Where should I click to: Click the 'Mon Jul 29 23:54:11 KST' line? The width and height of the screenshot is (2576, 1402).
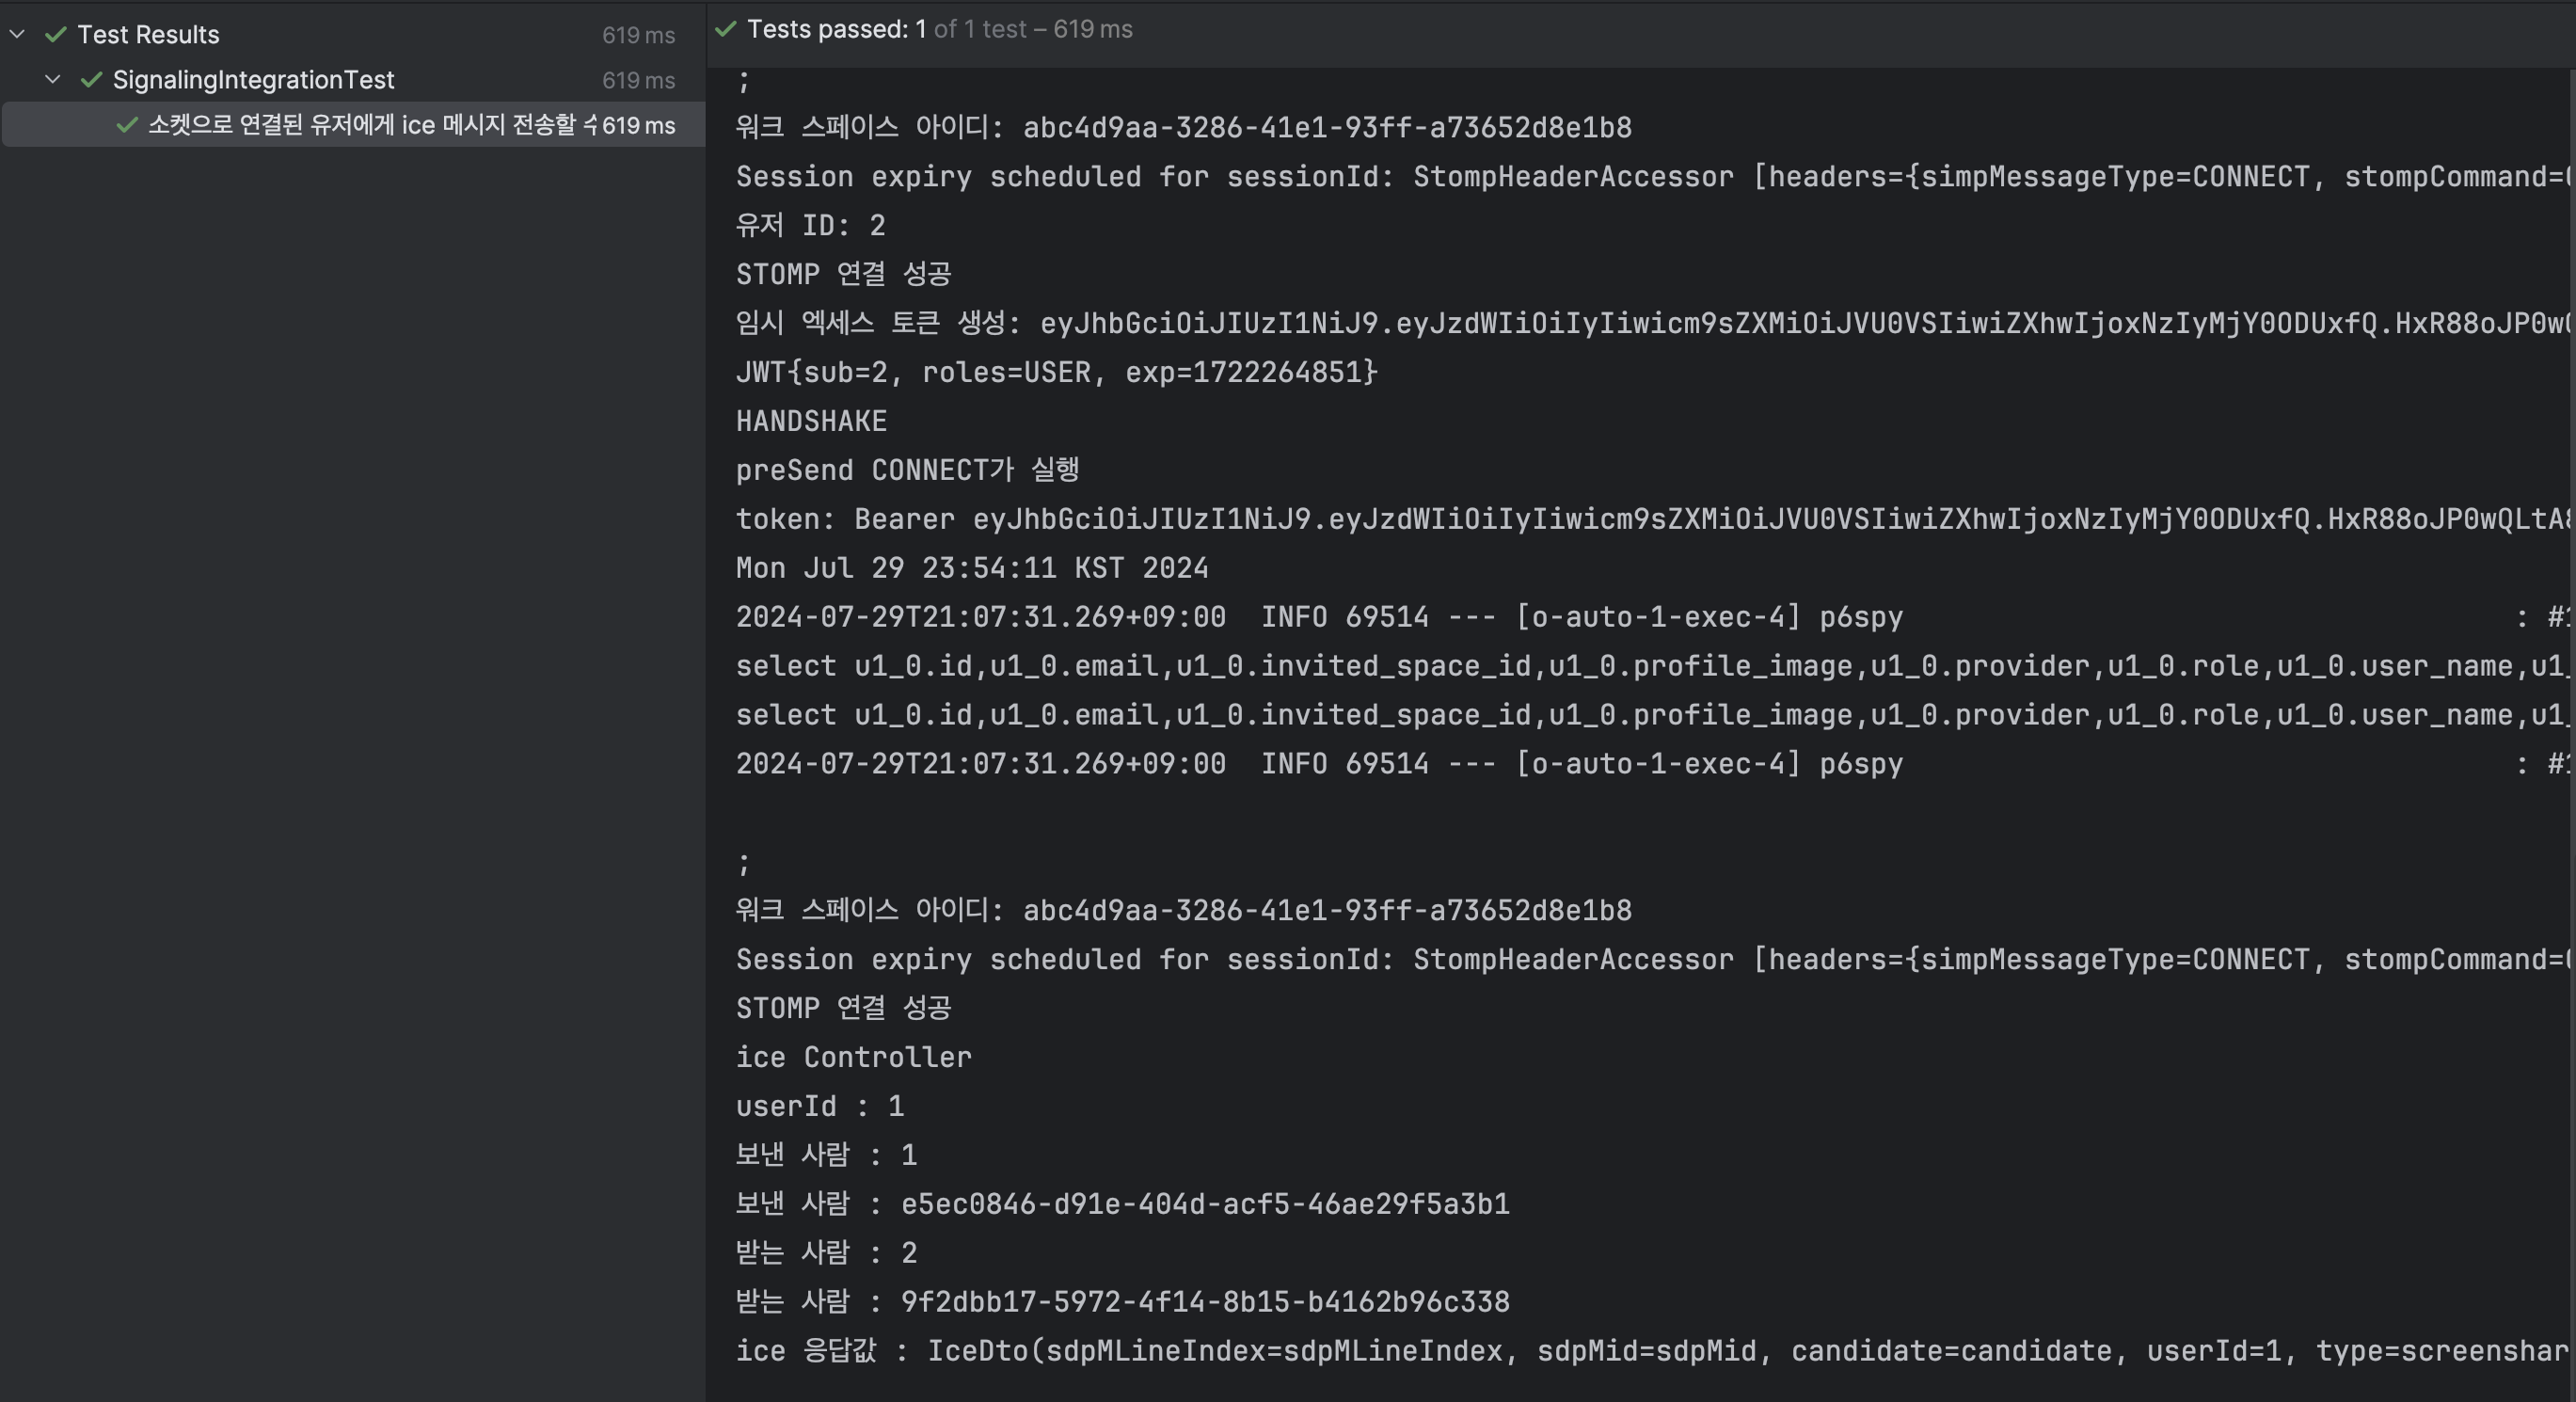click(x=971, y=568)
